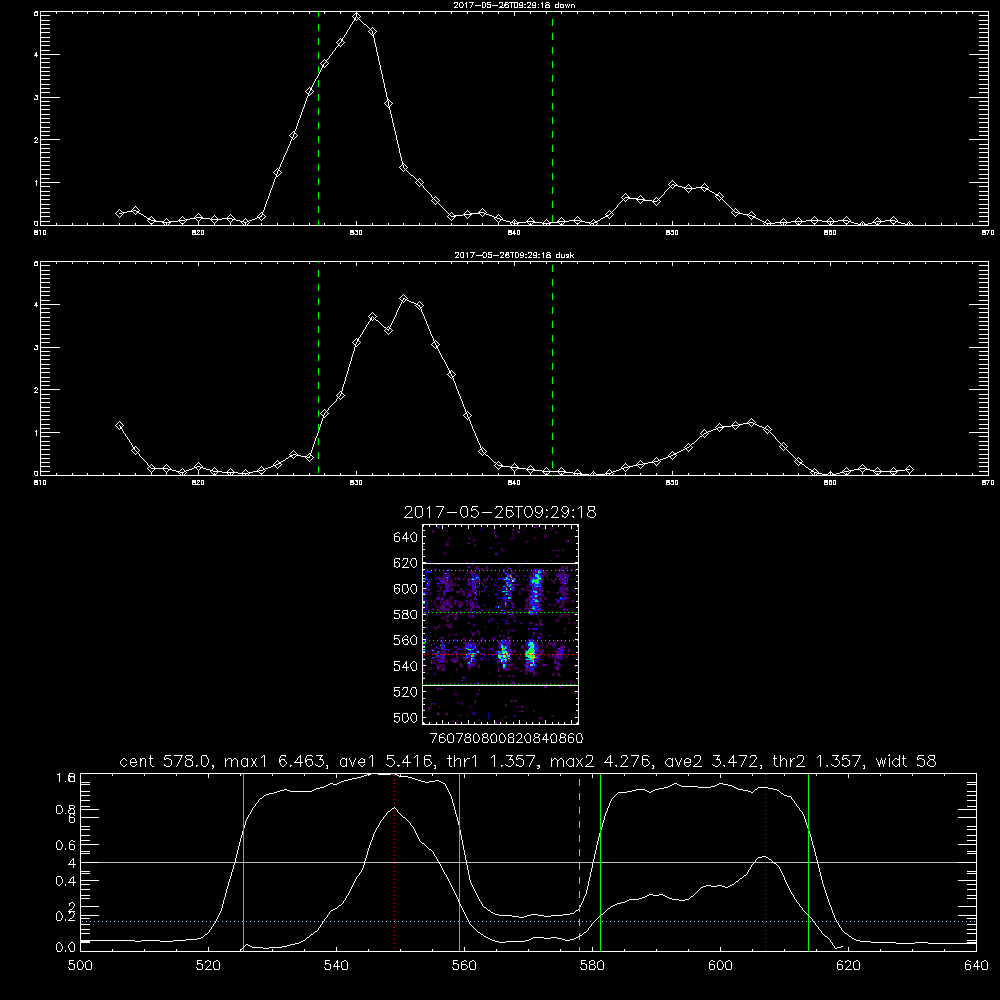Screen dimensions: 1000x1000
Task: Select right green dashed line in dusk plot
Action: [552, 371]
